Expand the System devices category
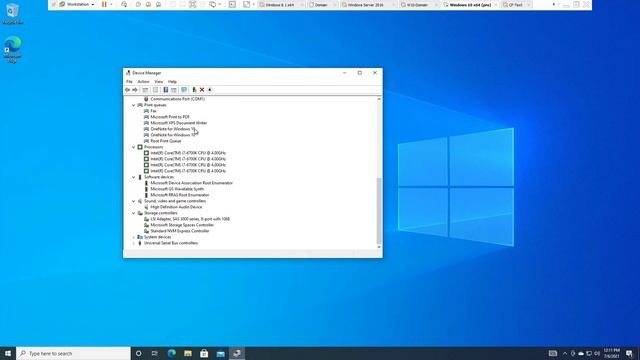Image resolution: width=640 pixels, height=360 pixels. tap(133, 237)
